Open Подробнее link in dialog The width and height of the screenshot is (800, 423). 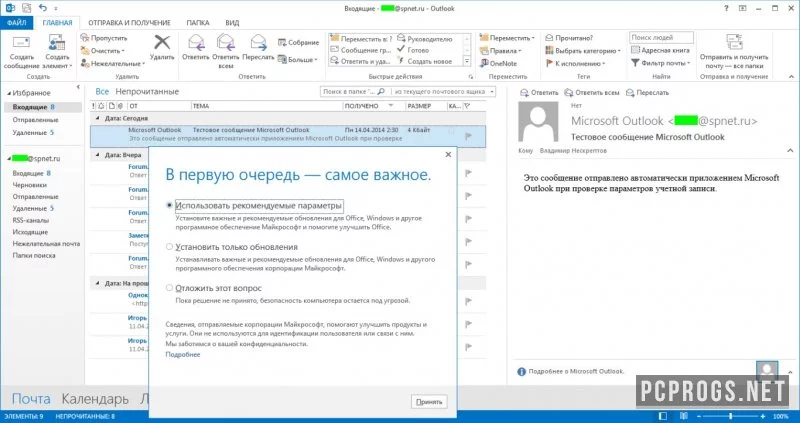click(183, 355)
